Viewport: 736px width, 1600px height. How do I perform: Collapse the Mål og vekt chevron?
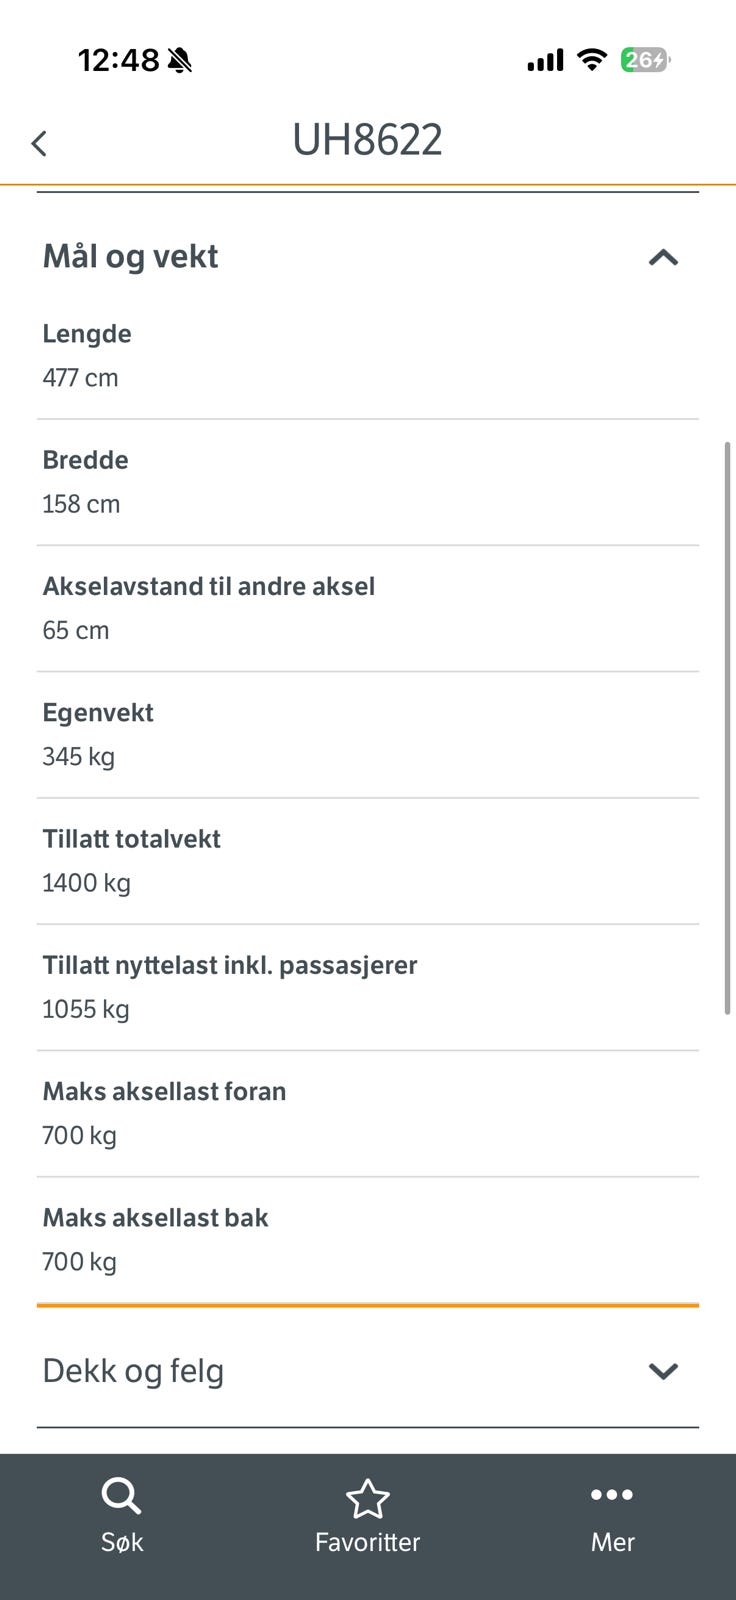pos(663,258)
